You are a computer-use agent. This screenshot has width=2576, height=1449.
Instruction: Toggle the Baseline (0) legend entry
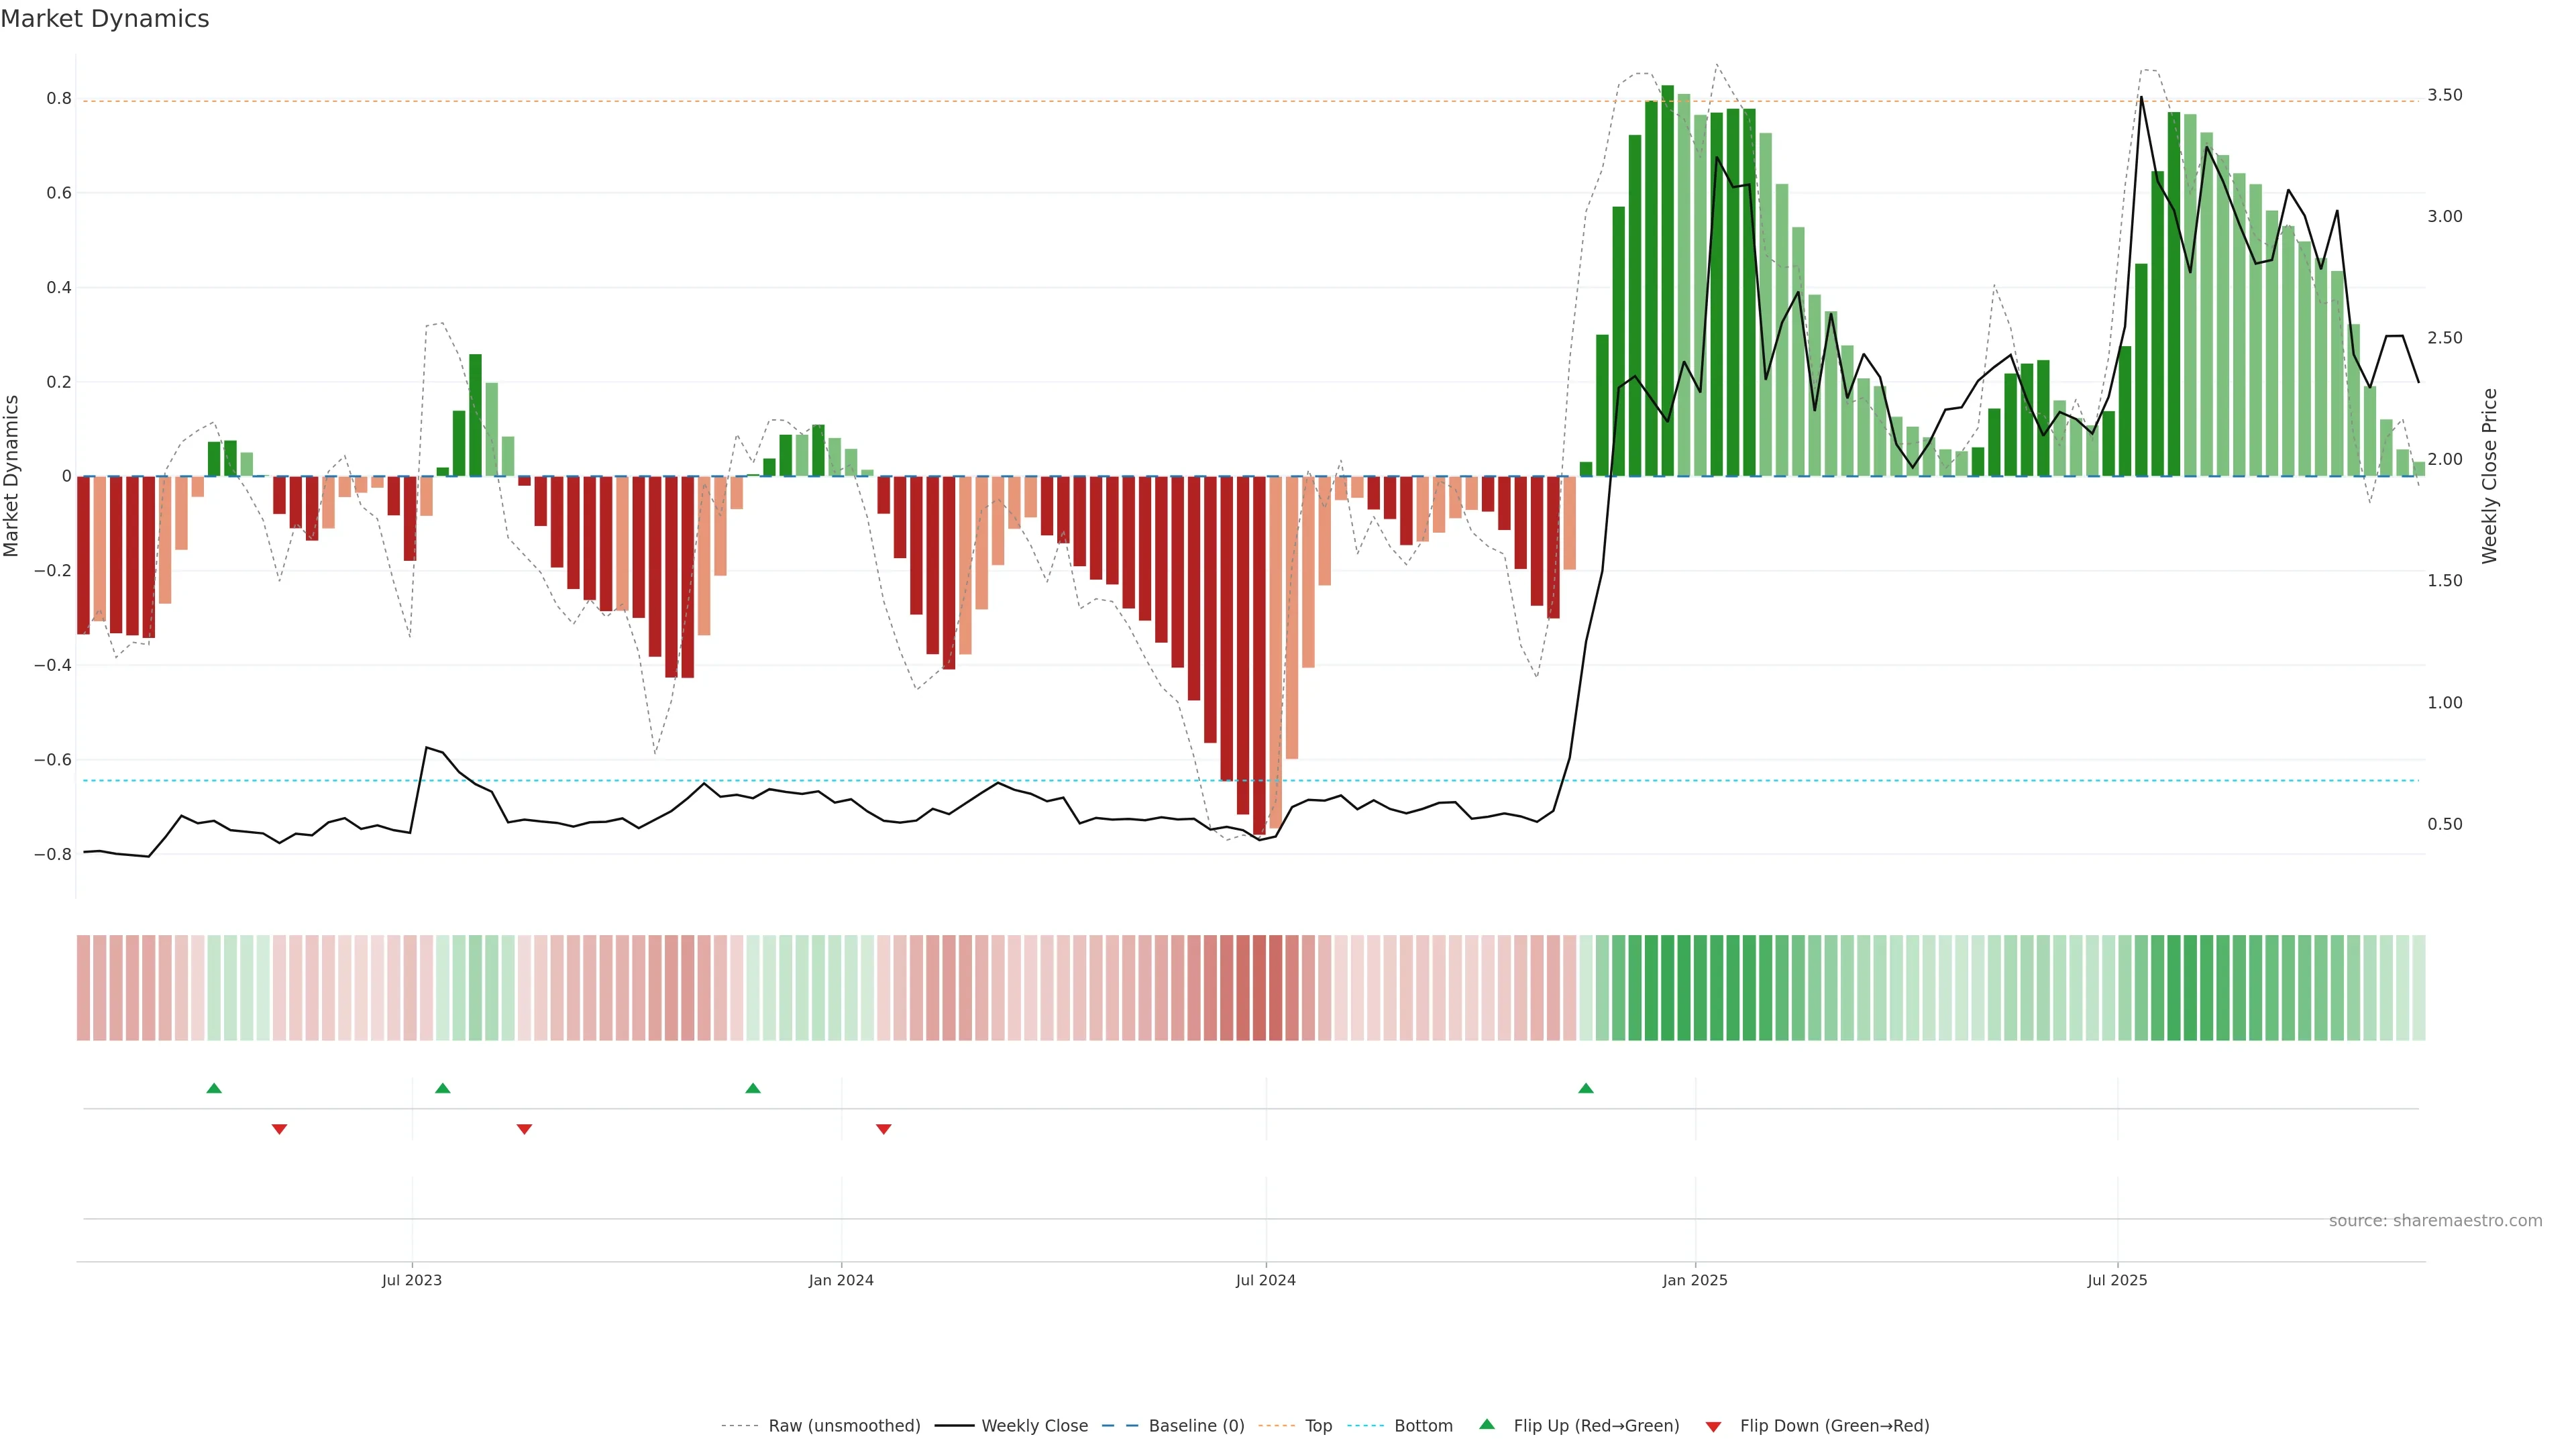click(1196, 1426)
